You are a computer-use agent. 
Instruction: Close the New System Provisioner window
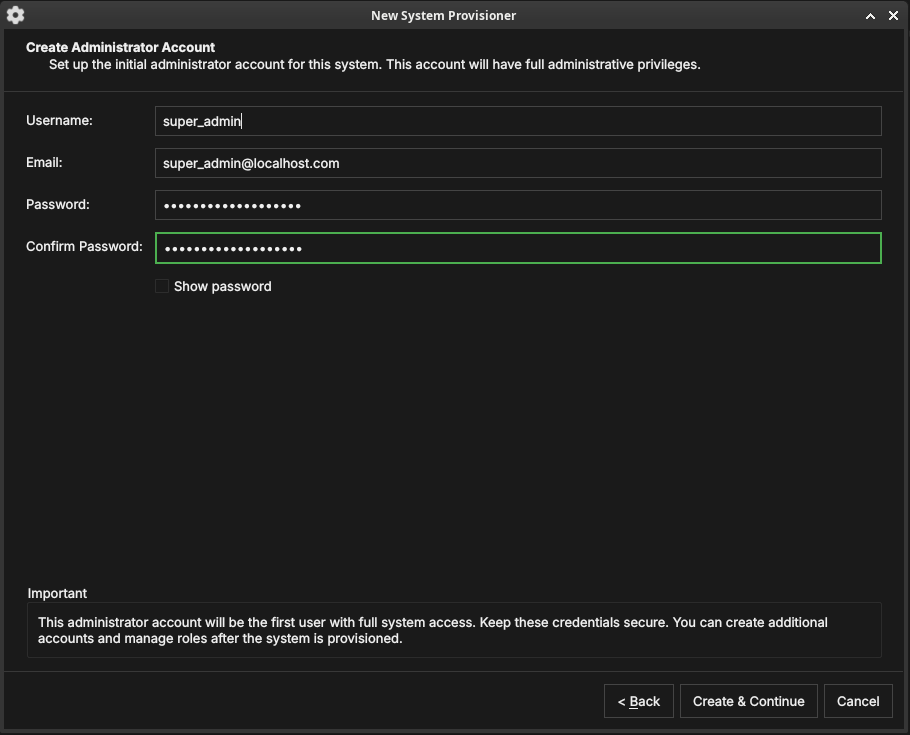(x=893, y=16)
